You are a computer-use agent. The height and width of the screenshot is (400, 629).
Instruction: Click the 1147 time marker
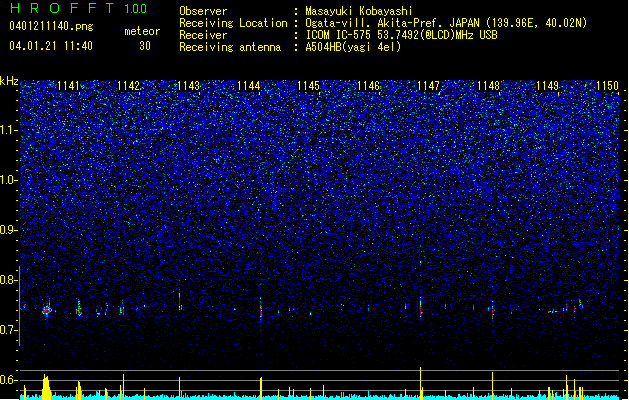(x=428, y=86)
